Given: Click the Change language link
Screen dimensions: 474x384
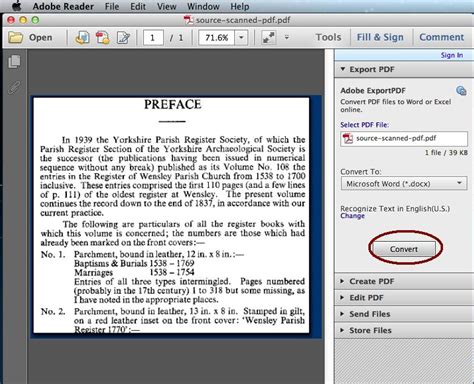Looking at the screenshot, I should [x=352, y=216].
